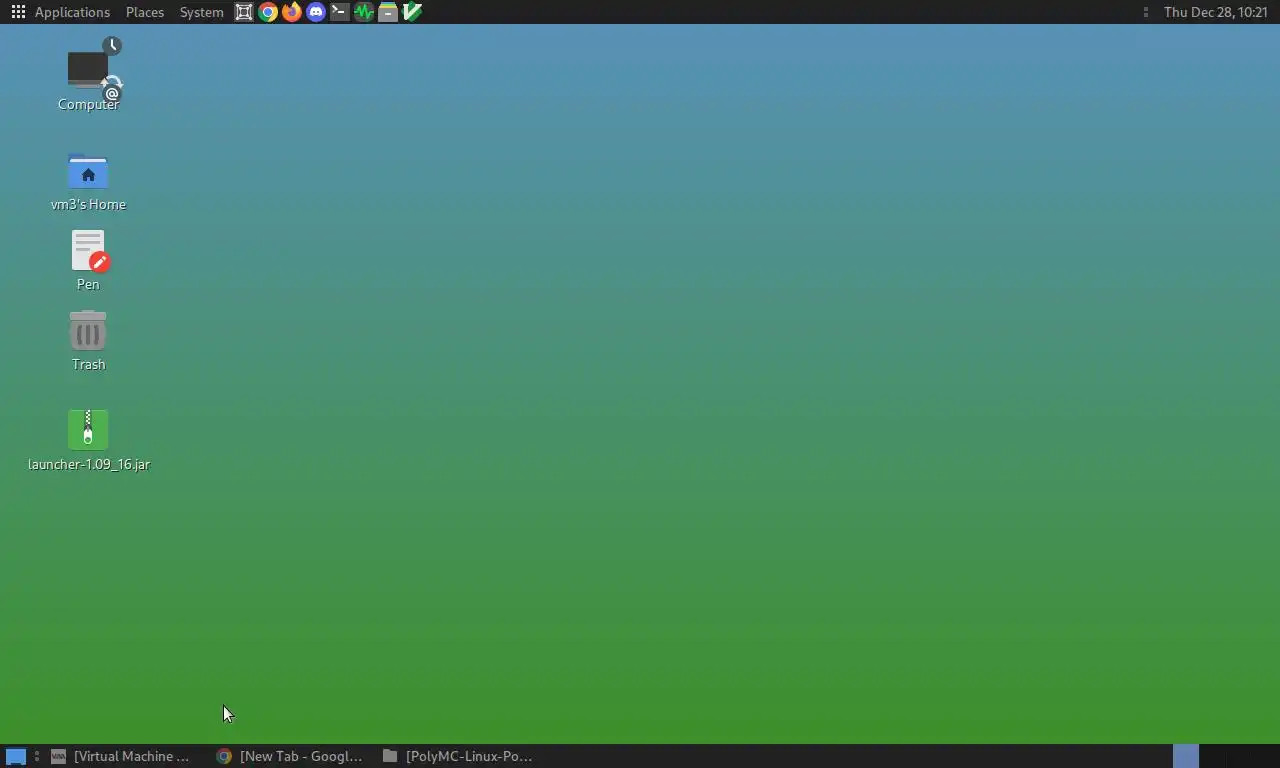Switch to the PolyMC-Linux folder window
The height and width of the screenshot is (768, 1280).
pos(458,756)
